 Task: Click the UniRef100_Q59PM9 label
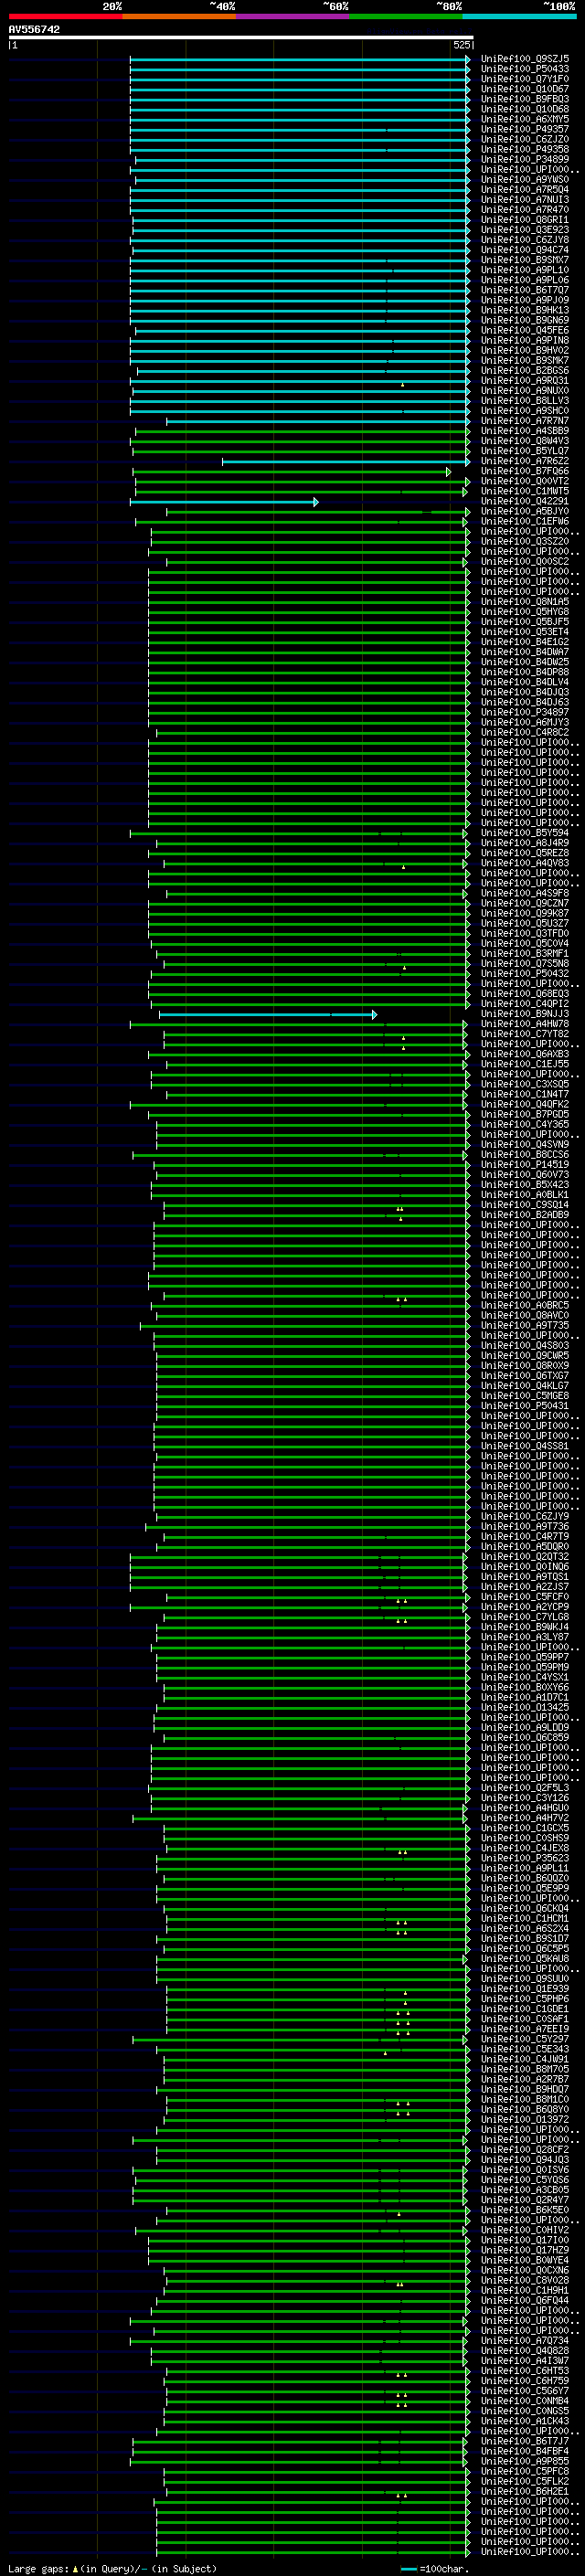click(525, 1667)
